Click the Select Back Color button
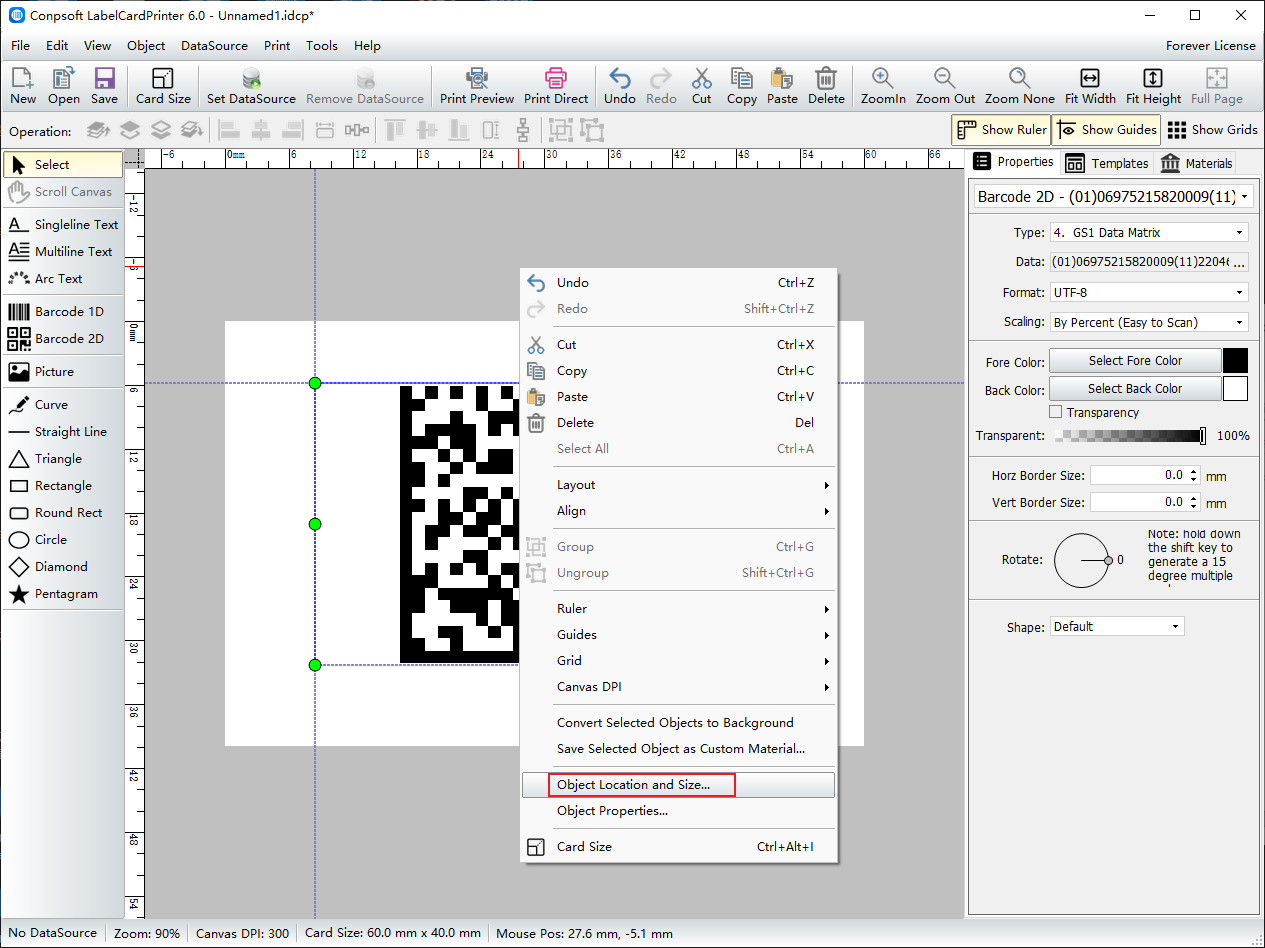Screen dimensions: 1265x948 coord(1135,389)
